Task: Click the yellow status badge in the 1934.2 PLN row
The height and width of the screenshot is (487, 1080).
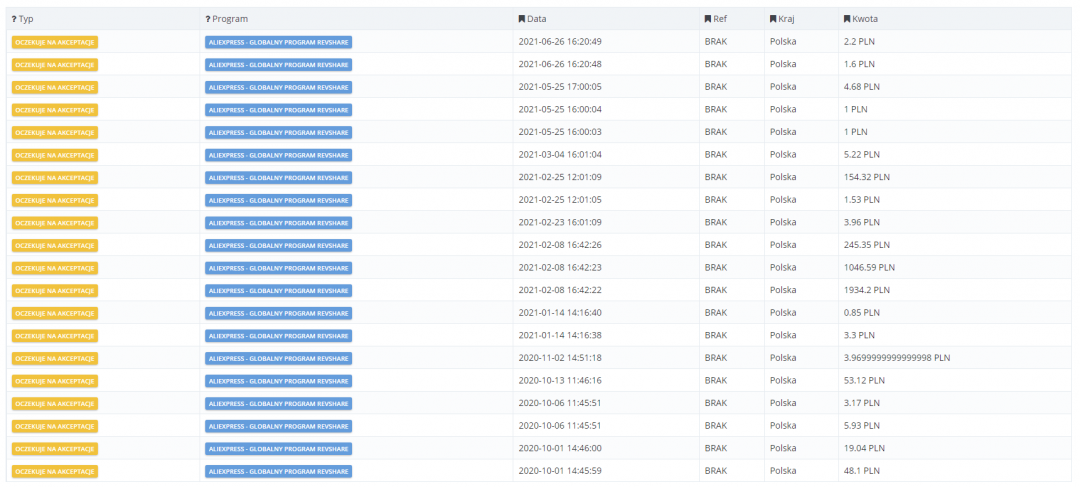Action: 55,290
